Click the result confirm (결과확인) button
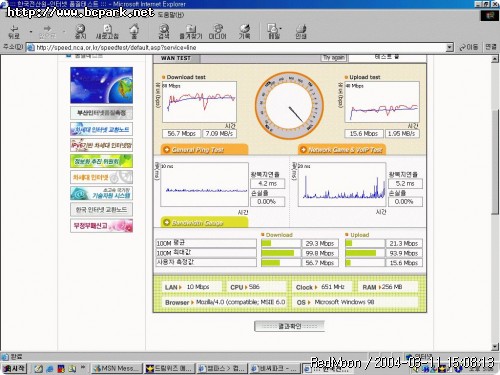The height and width of the screenshot is (375, 500). coord(289,326)
